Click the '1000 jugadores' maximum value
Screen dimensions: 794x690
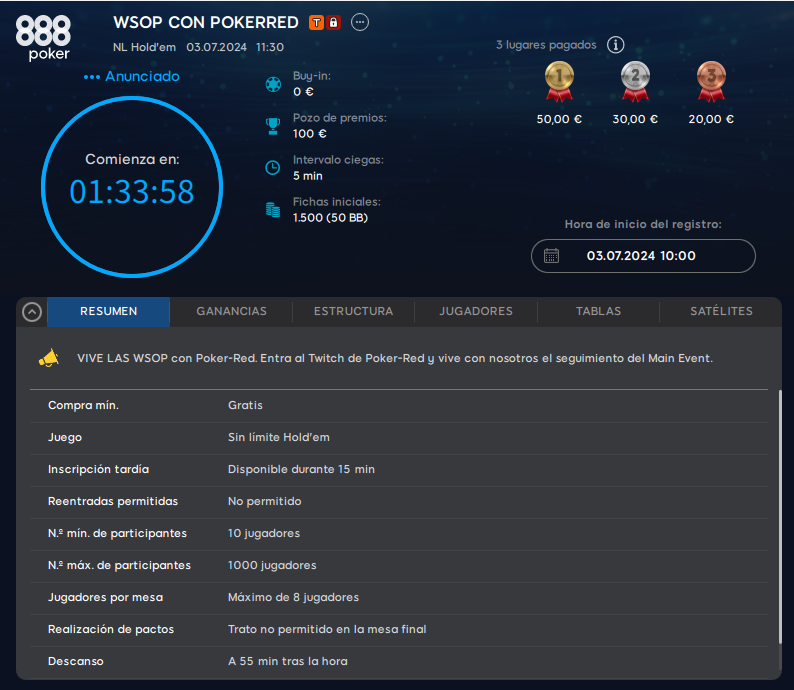tap(272, 565)
